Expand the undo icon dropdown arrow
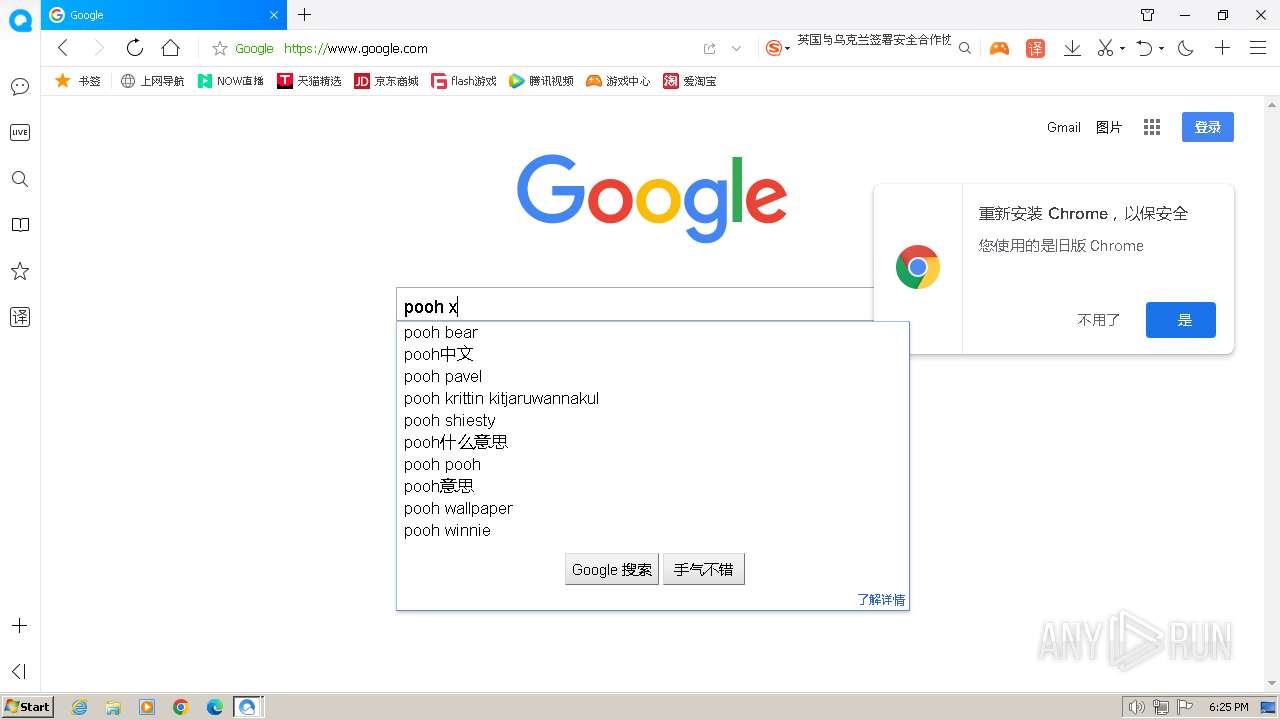The width and height of the screenshot is (1280, 720). 1161,48
